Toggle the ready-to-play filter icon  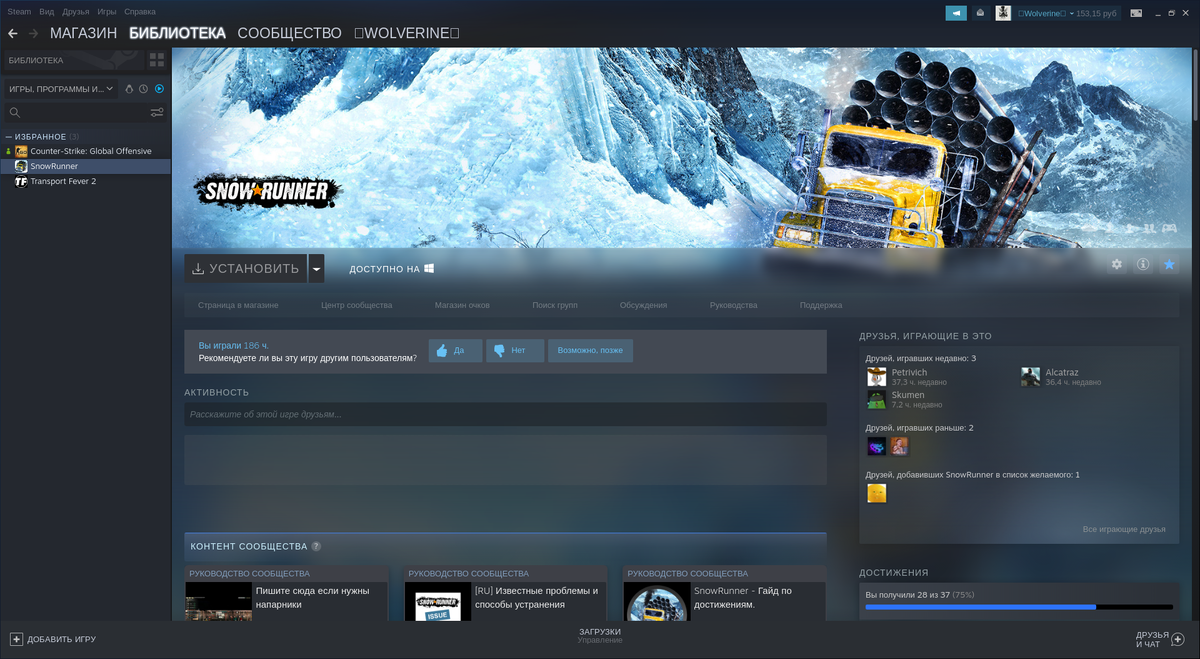159,89
